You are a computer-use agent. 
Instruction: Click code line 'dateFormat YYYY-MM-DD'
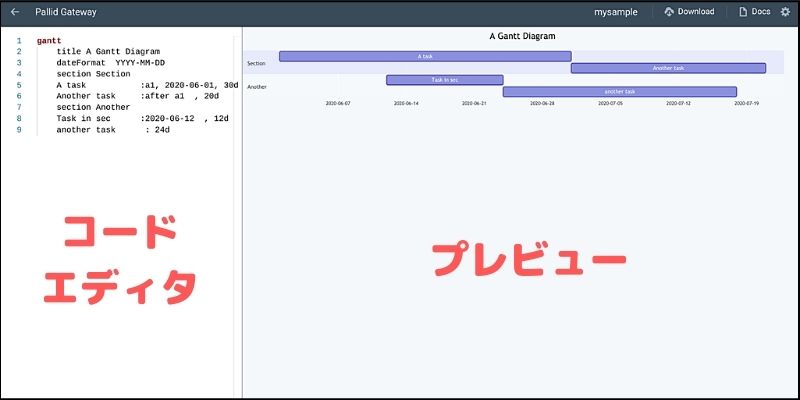(111, 63)
